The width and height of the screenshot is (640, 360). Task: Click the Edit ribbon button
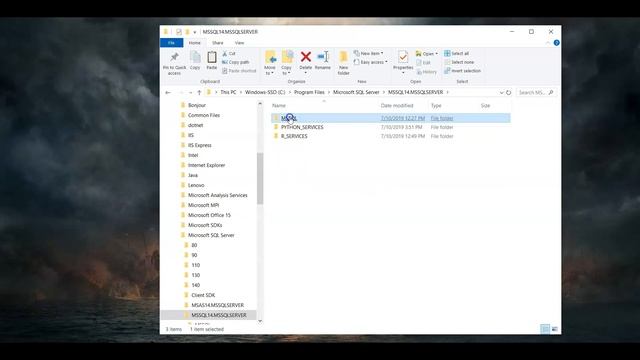[424, 62]
